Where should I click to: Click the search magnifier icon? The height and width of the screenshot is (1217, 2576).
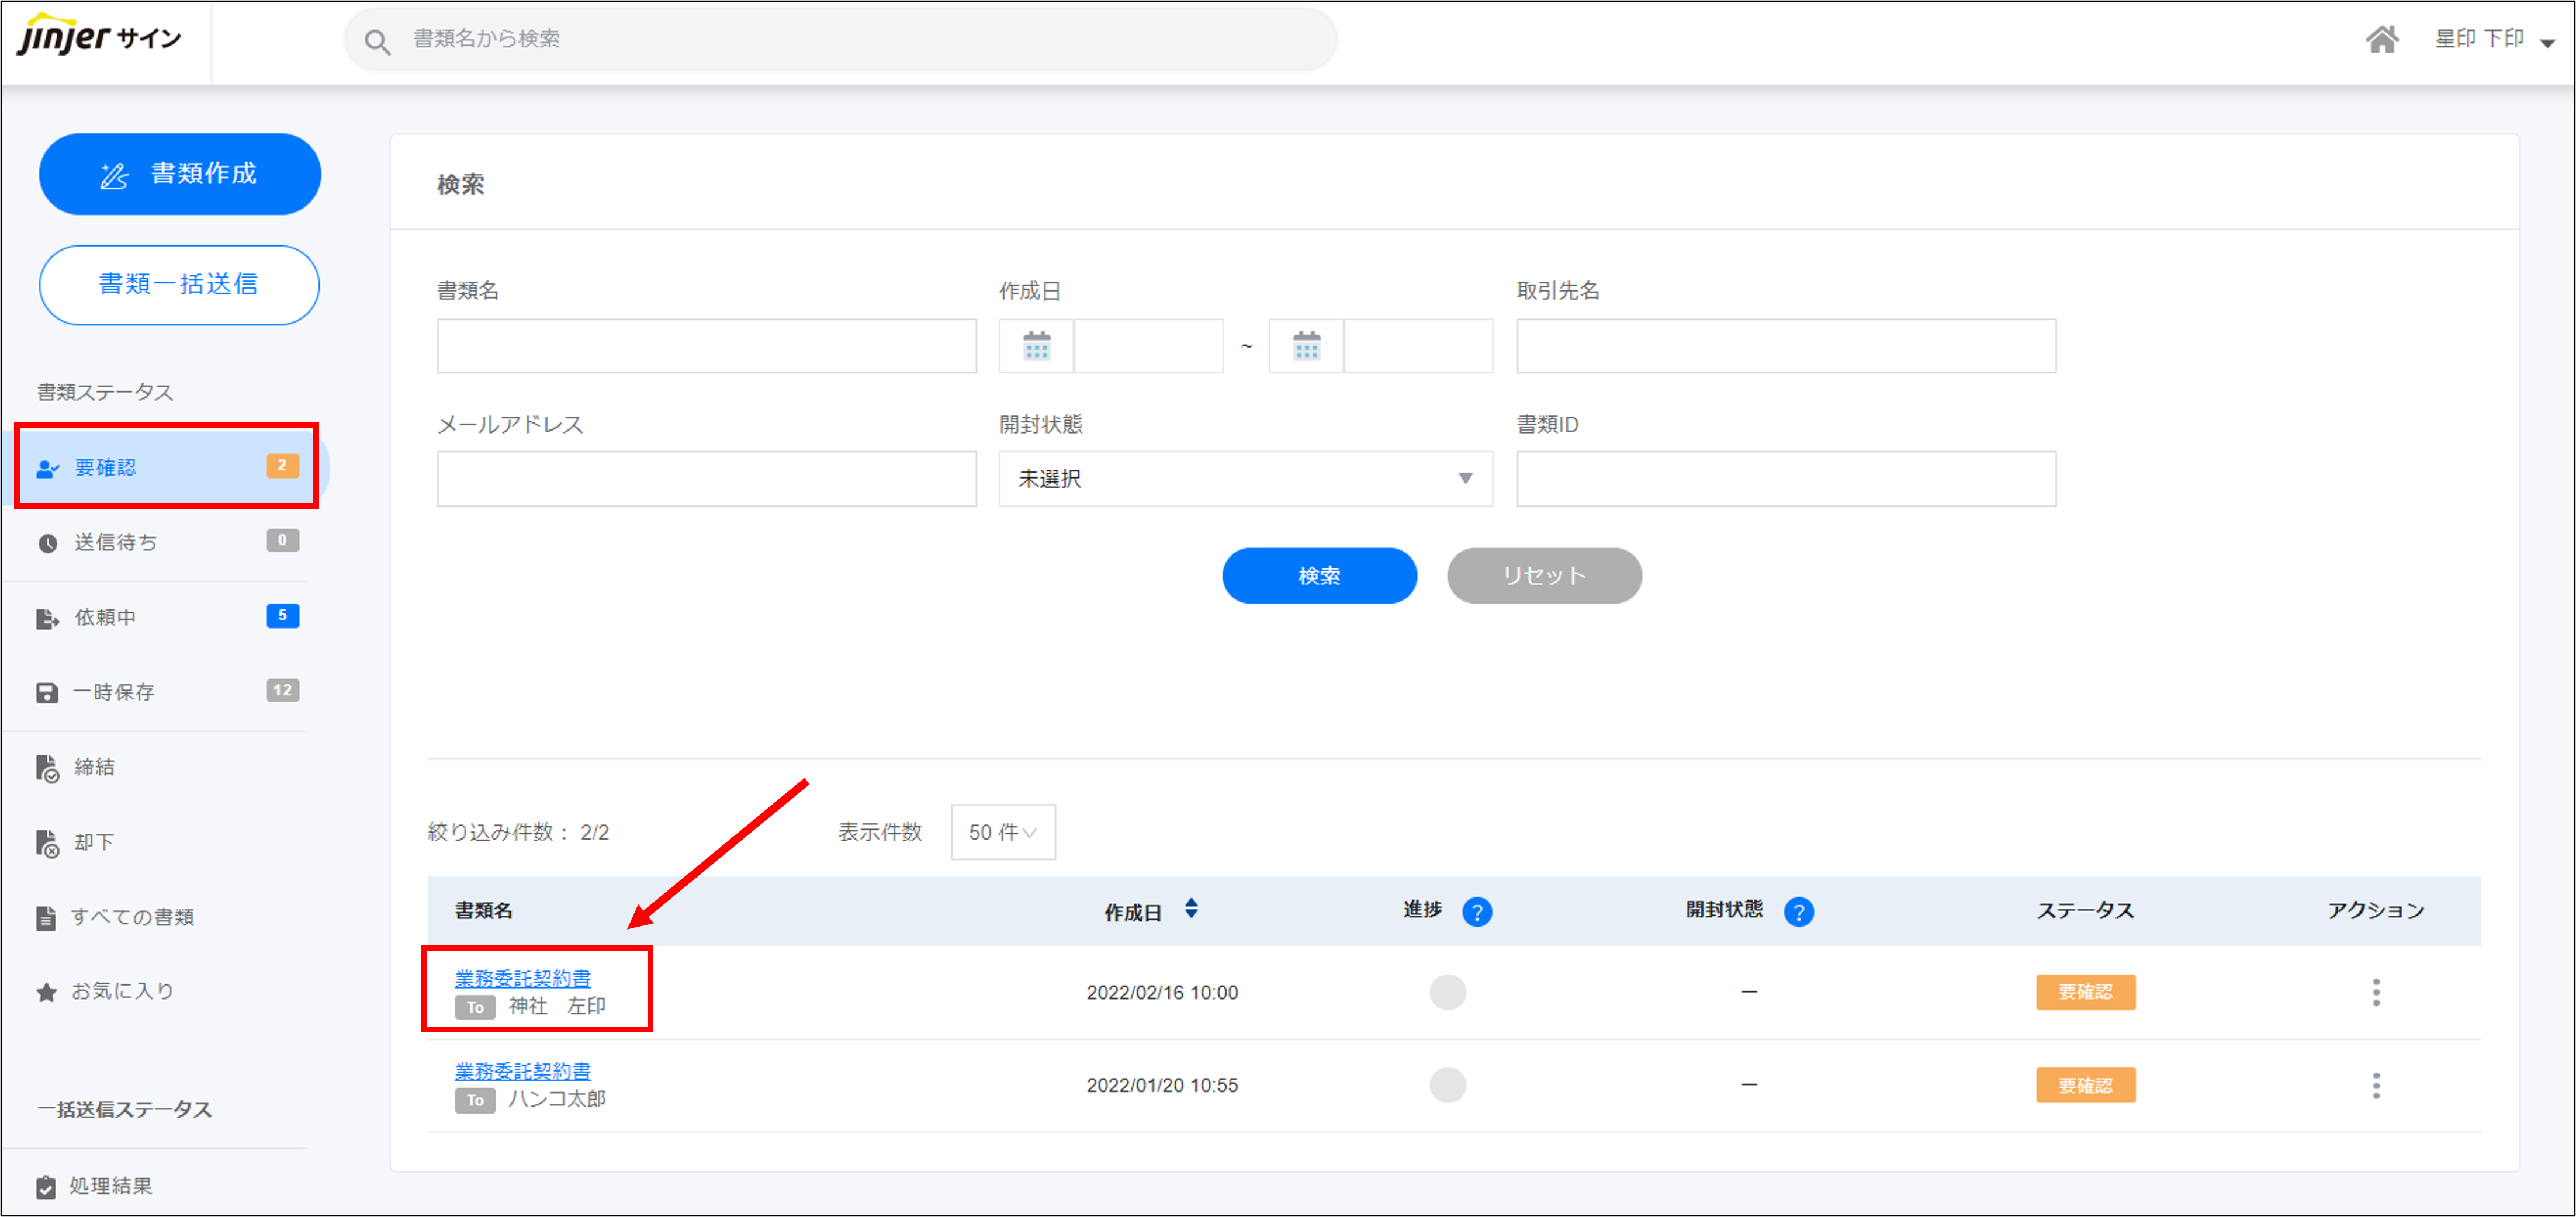click(x=377, y=41)
